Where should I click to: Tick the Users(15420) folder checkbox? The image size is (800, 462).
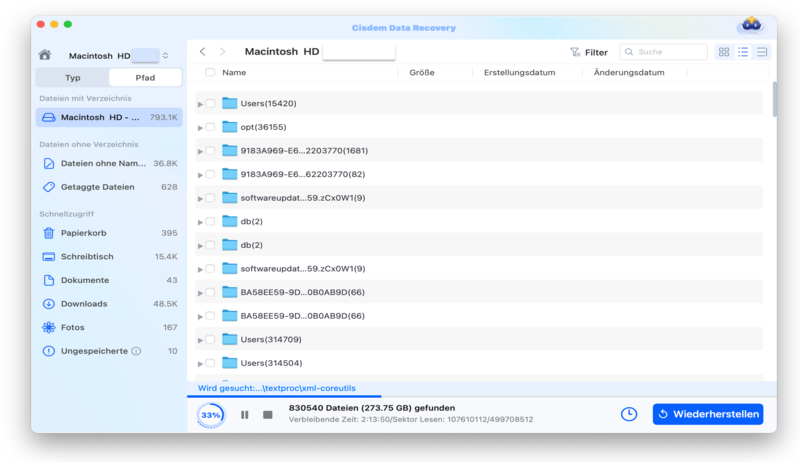(210, 104)
